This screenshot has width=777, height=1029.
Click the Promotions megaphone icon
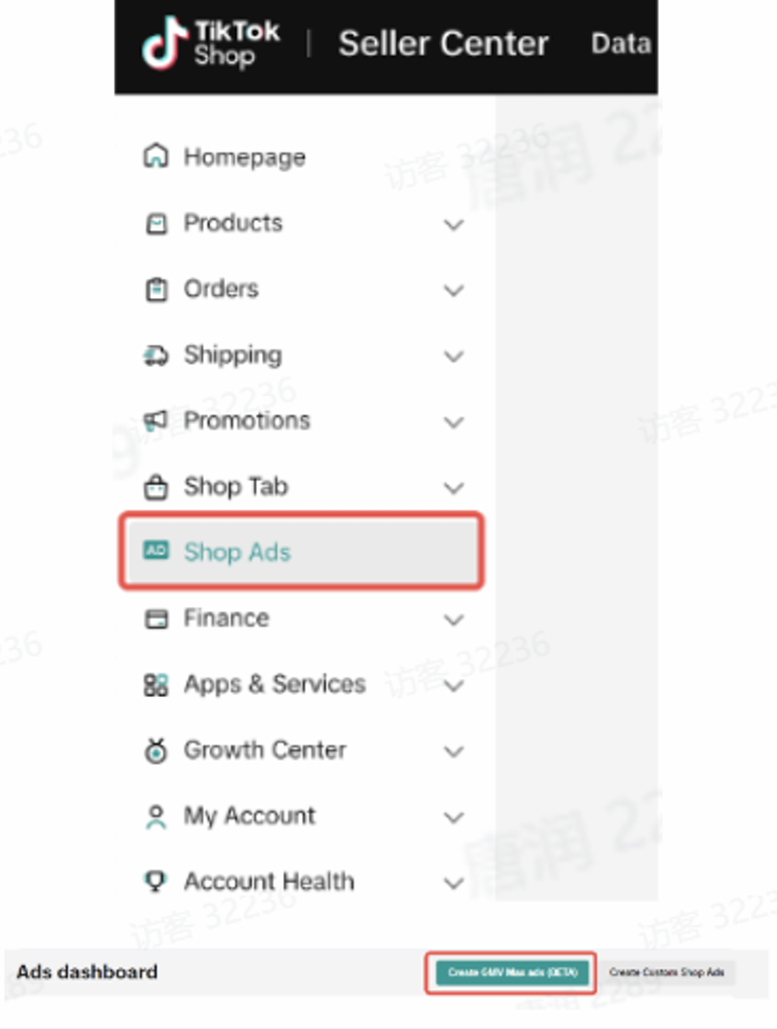point(156,421)
